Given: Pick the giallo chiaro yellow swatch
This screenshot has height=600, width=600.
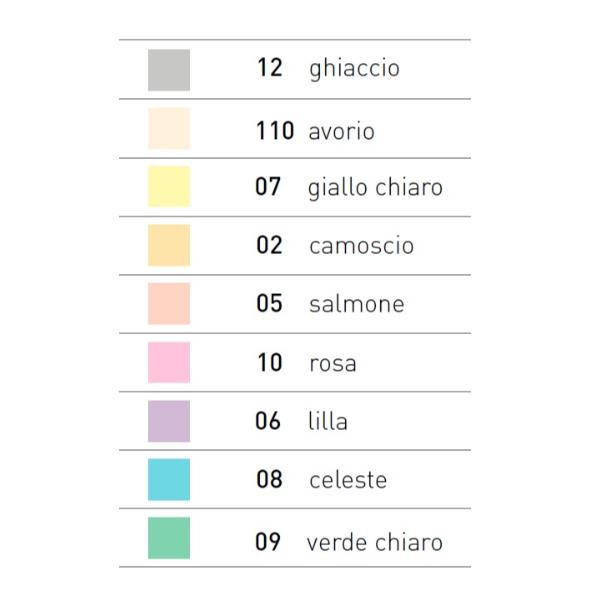Looking at the screenshot, I should tap(169, 187).
